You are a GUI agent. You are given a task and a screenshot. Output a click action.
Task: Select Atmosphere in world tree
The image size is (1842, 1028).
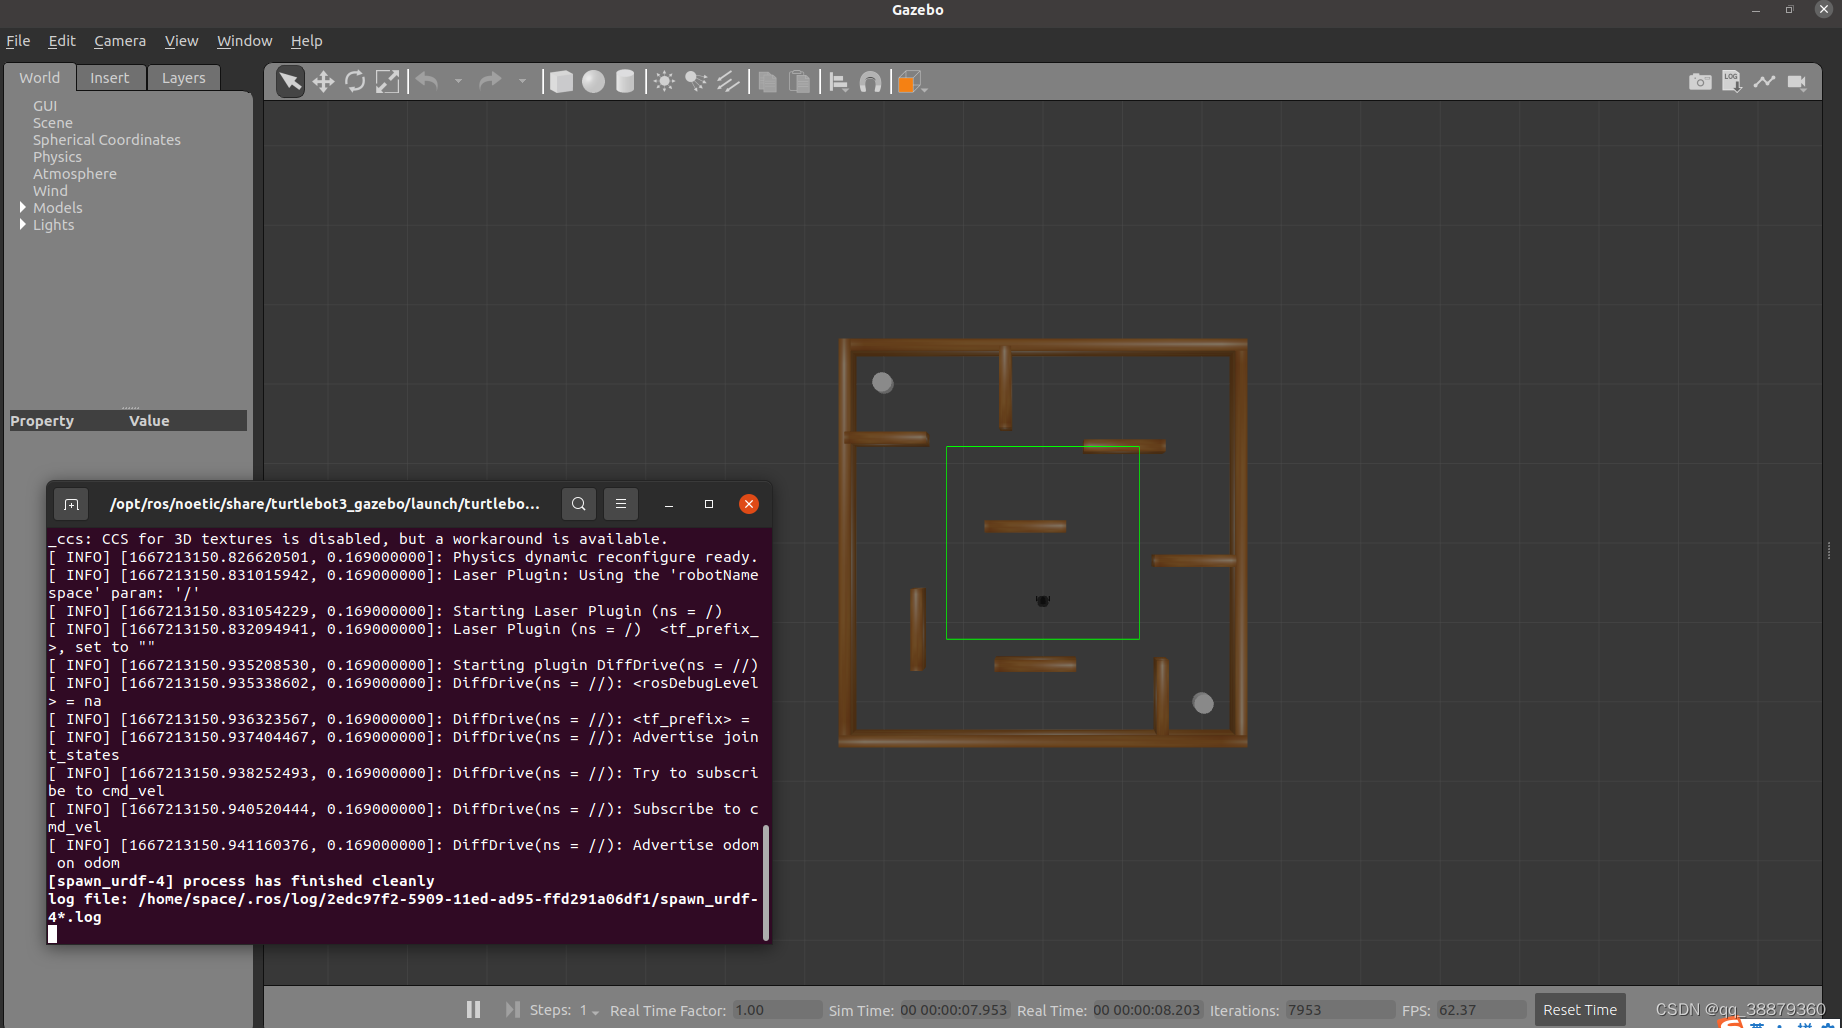tap(75, 174)
